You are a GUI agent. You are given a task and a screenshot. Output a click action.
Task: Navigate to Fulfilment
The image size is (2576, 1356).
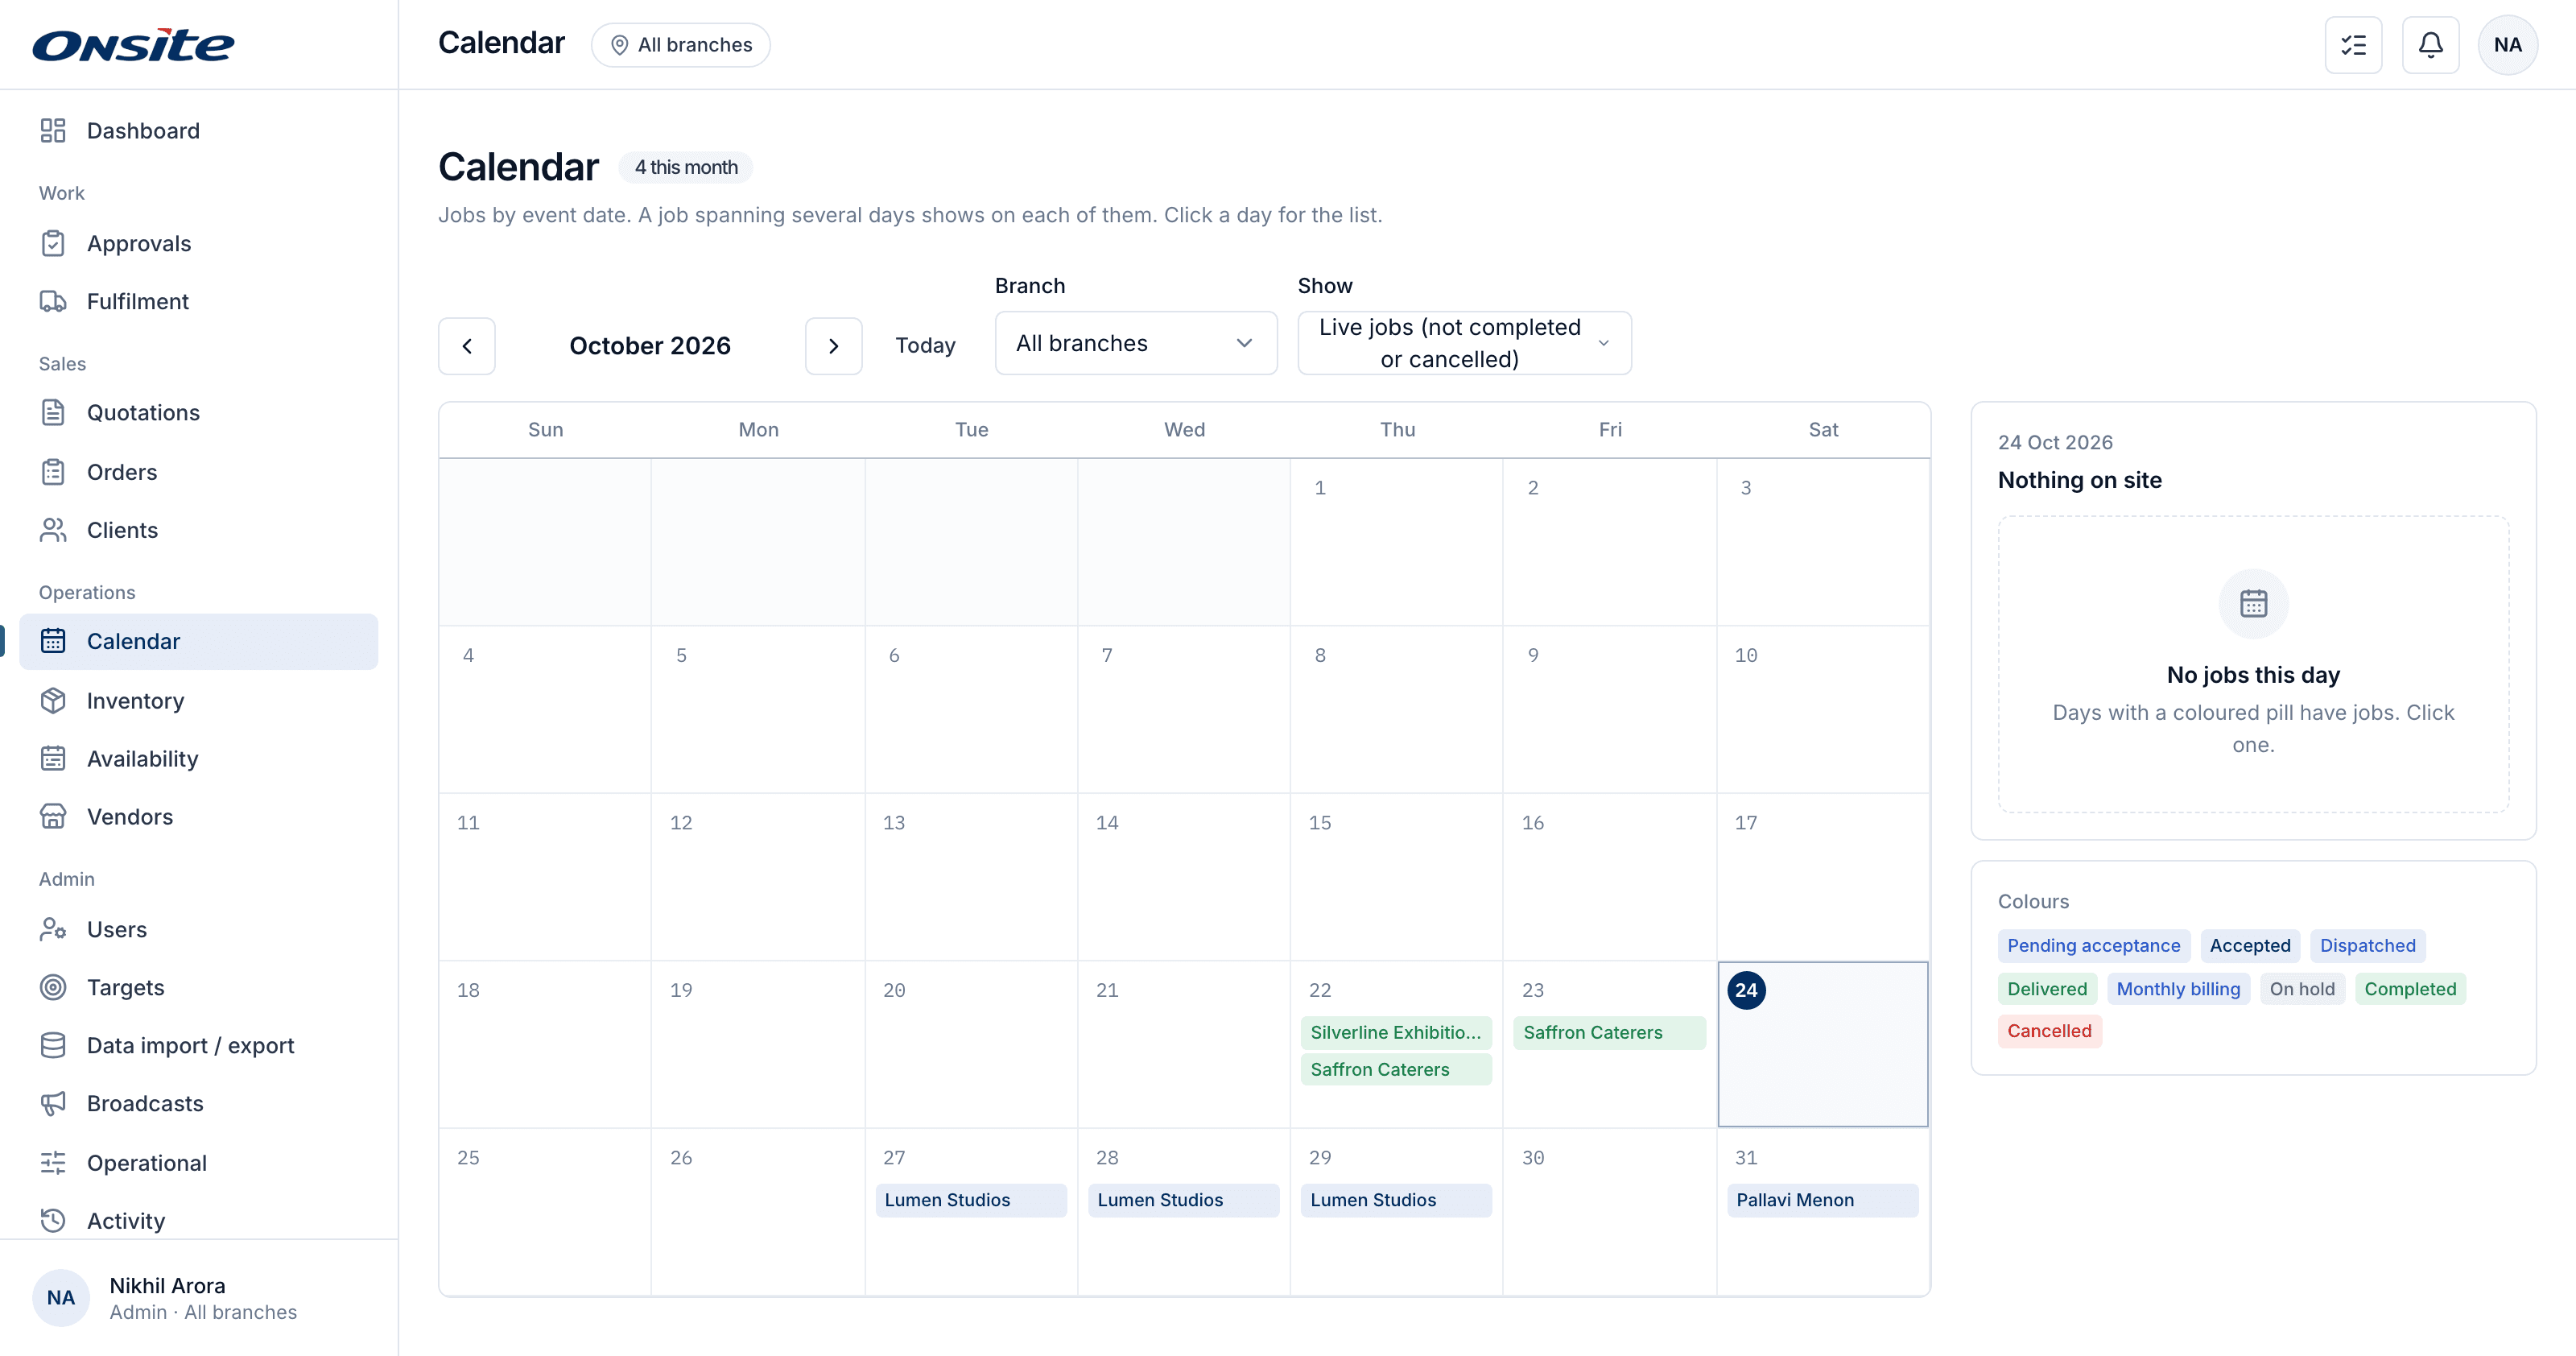[x=198, y=301]
